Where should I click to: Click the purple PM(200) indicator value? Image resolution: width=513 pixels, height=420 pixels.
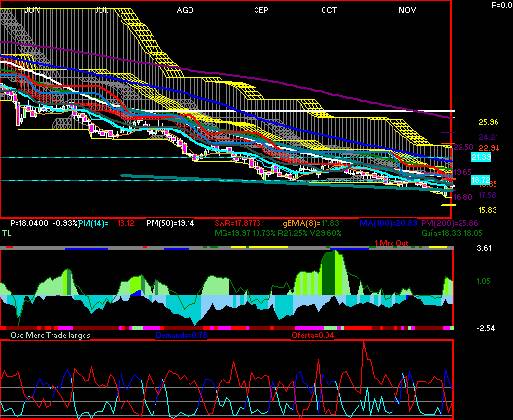tap(450, 223)
